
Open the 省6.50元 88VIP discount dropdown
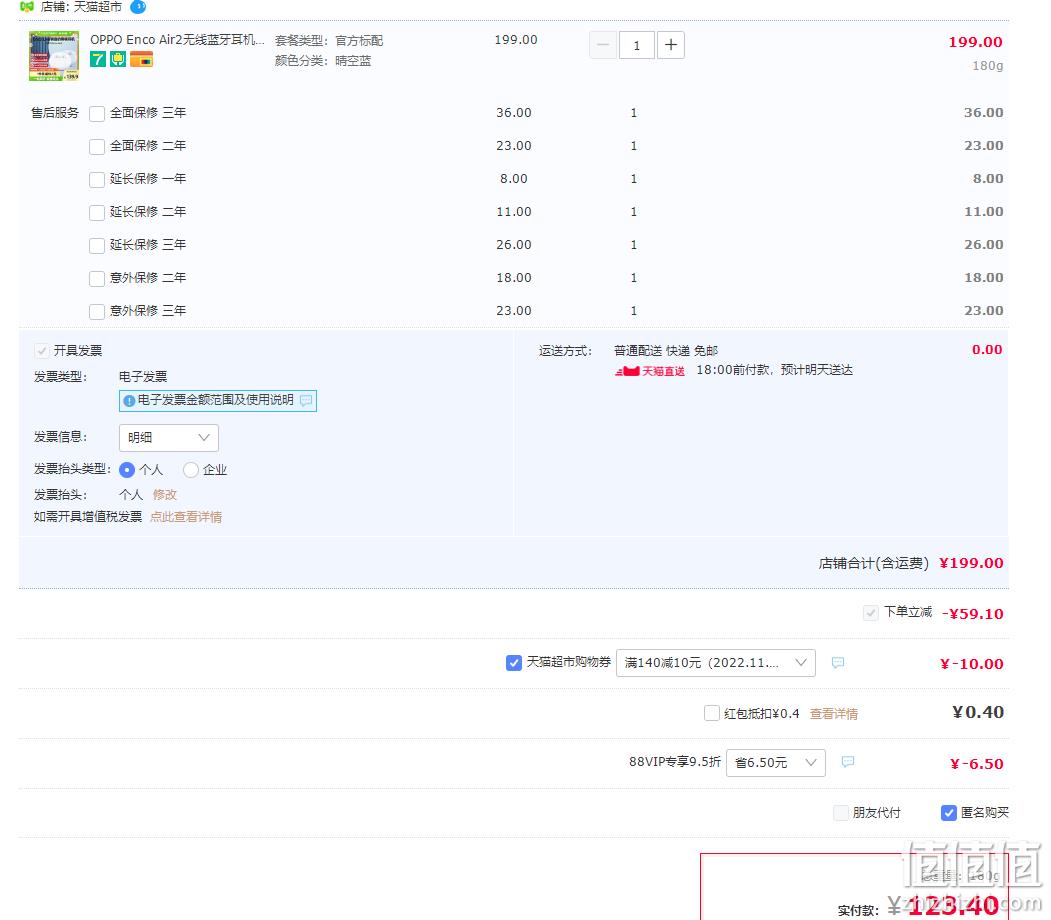tap(776, 763)
